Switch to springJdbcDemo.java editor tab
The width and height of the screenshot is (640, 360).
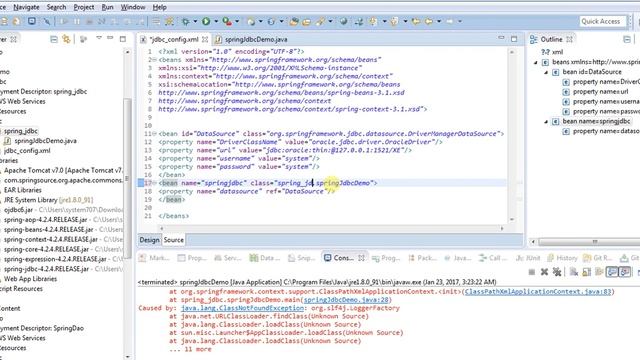pyautogui.click(x=251, y=39)
